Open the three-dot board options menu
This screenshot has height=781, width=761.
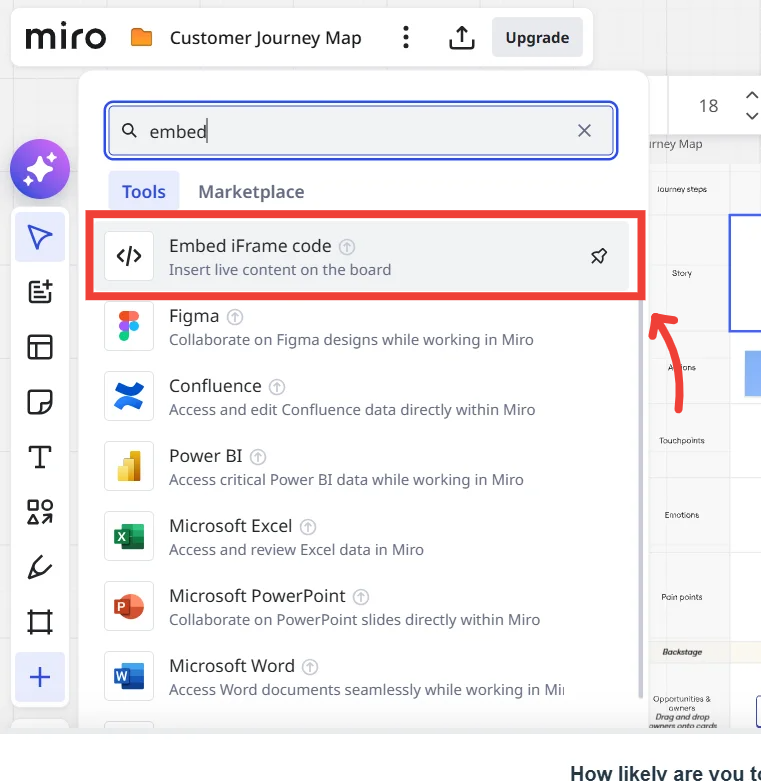coord(406,37)
